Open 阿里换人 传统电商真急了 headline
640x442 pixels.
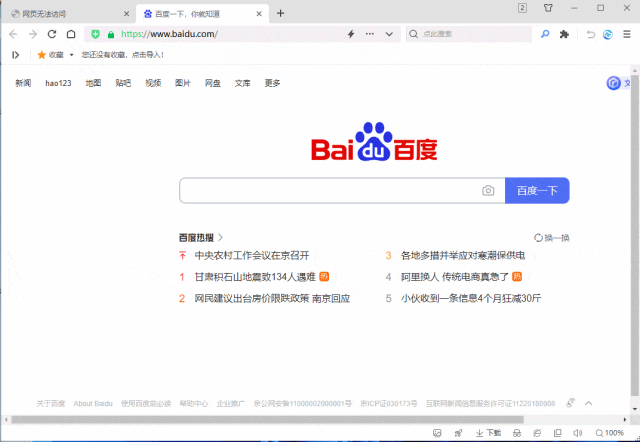[455, 277]
